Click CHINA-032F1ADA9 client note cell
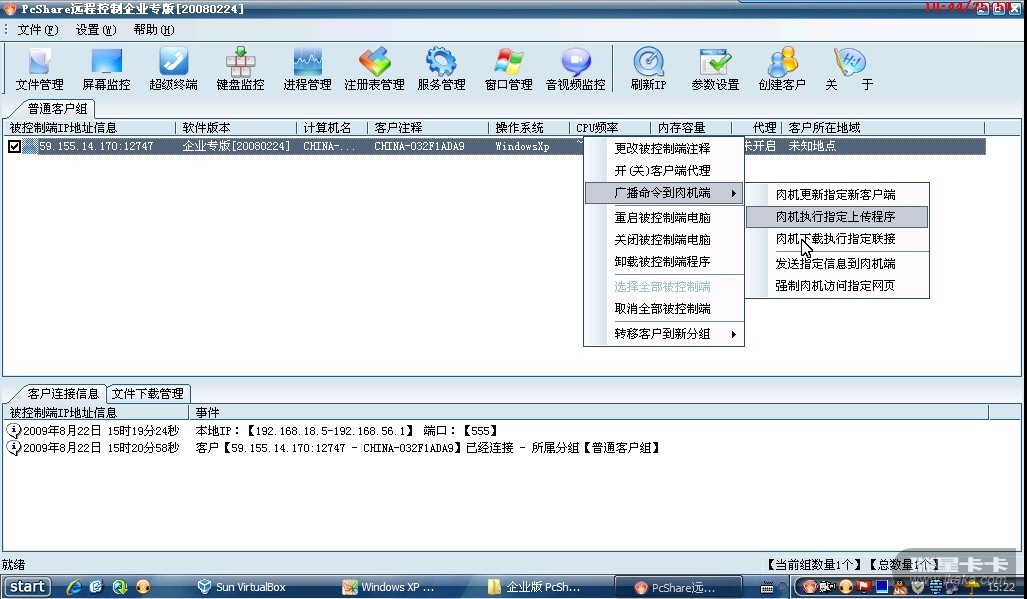1027x599 pixels. click(419, 146)
